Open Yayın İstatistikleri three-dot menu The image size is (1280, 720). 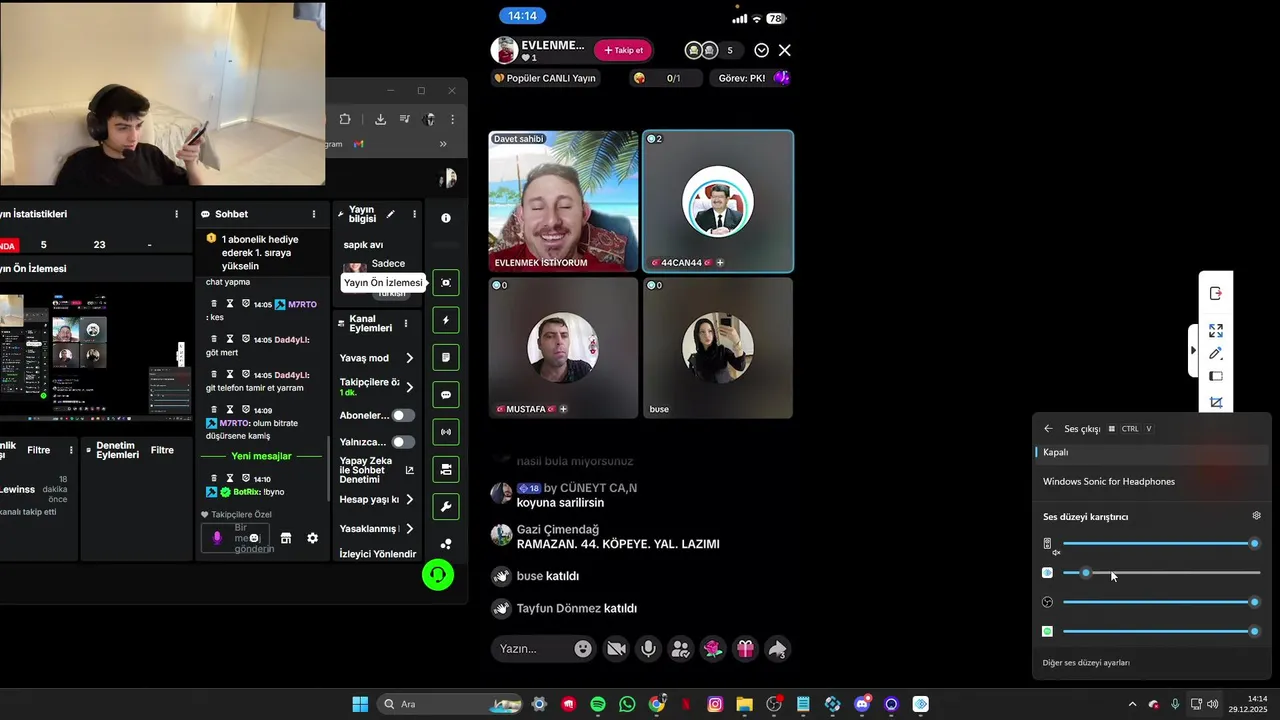(x=177, y=214)
